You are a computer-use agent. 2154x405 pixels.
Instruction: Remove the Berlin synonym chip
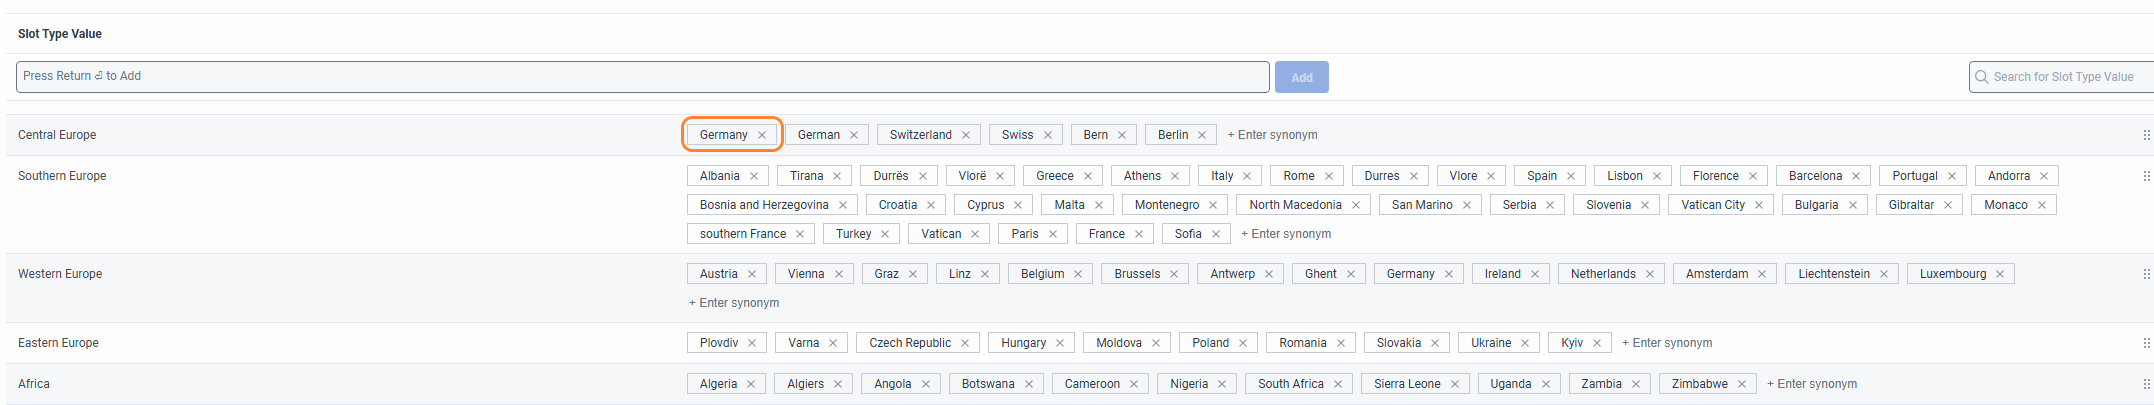[1202, 135]
